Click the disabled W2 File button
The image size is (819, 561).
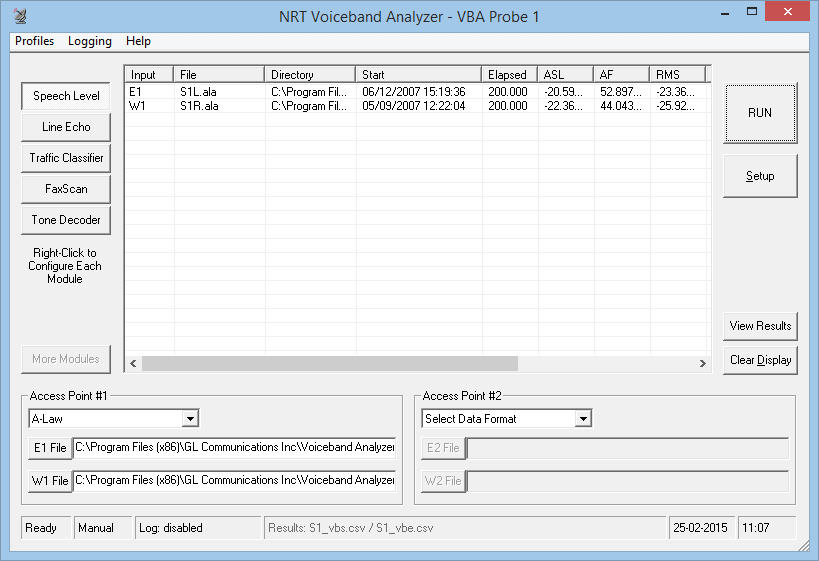tap(443, 481)
